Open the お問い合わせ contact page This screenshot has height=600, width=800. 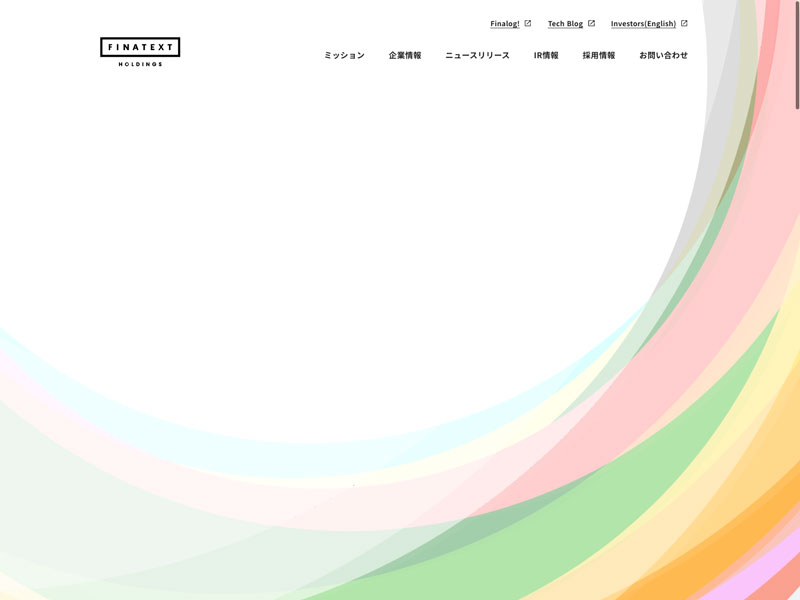pos(663,55)
